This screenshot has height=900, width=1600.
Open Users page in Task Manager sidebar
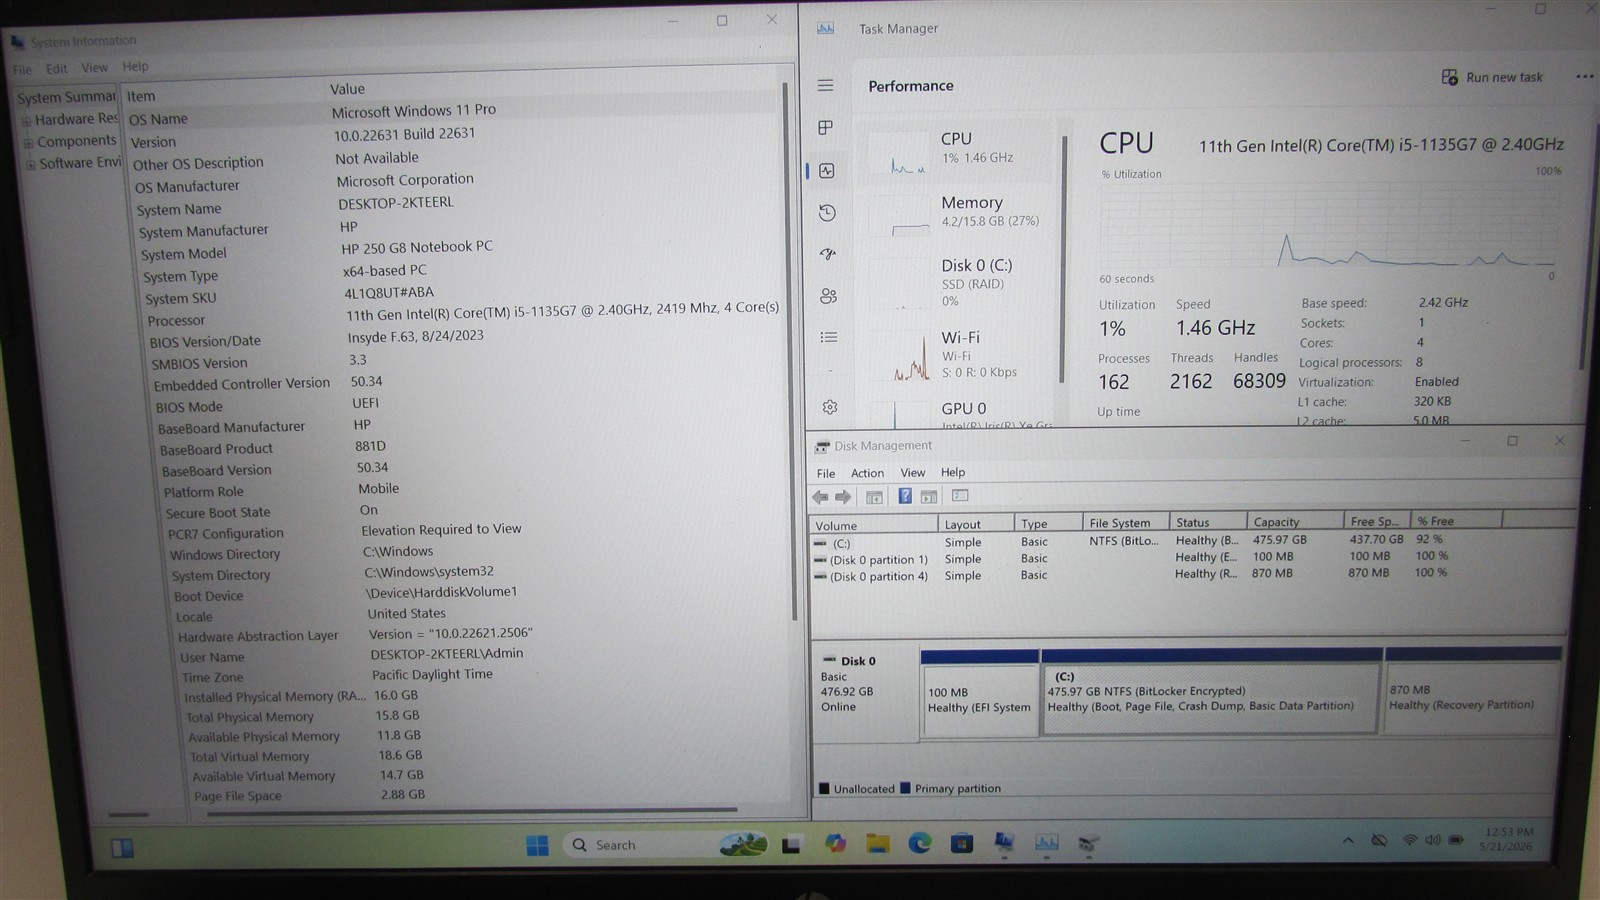point(828,296)
